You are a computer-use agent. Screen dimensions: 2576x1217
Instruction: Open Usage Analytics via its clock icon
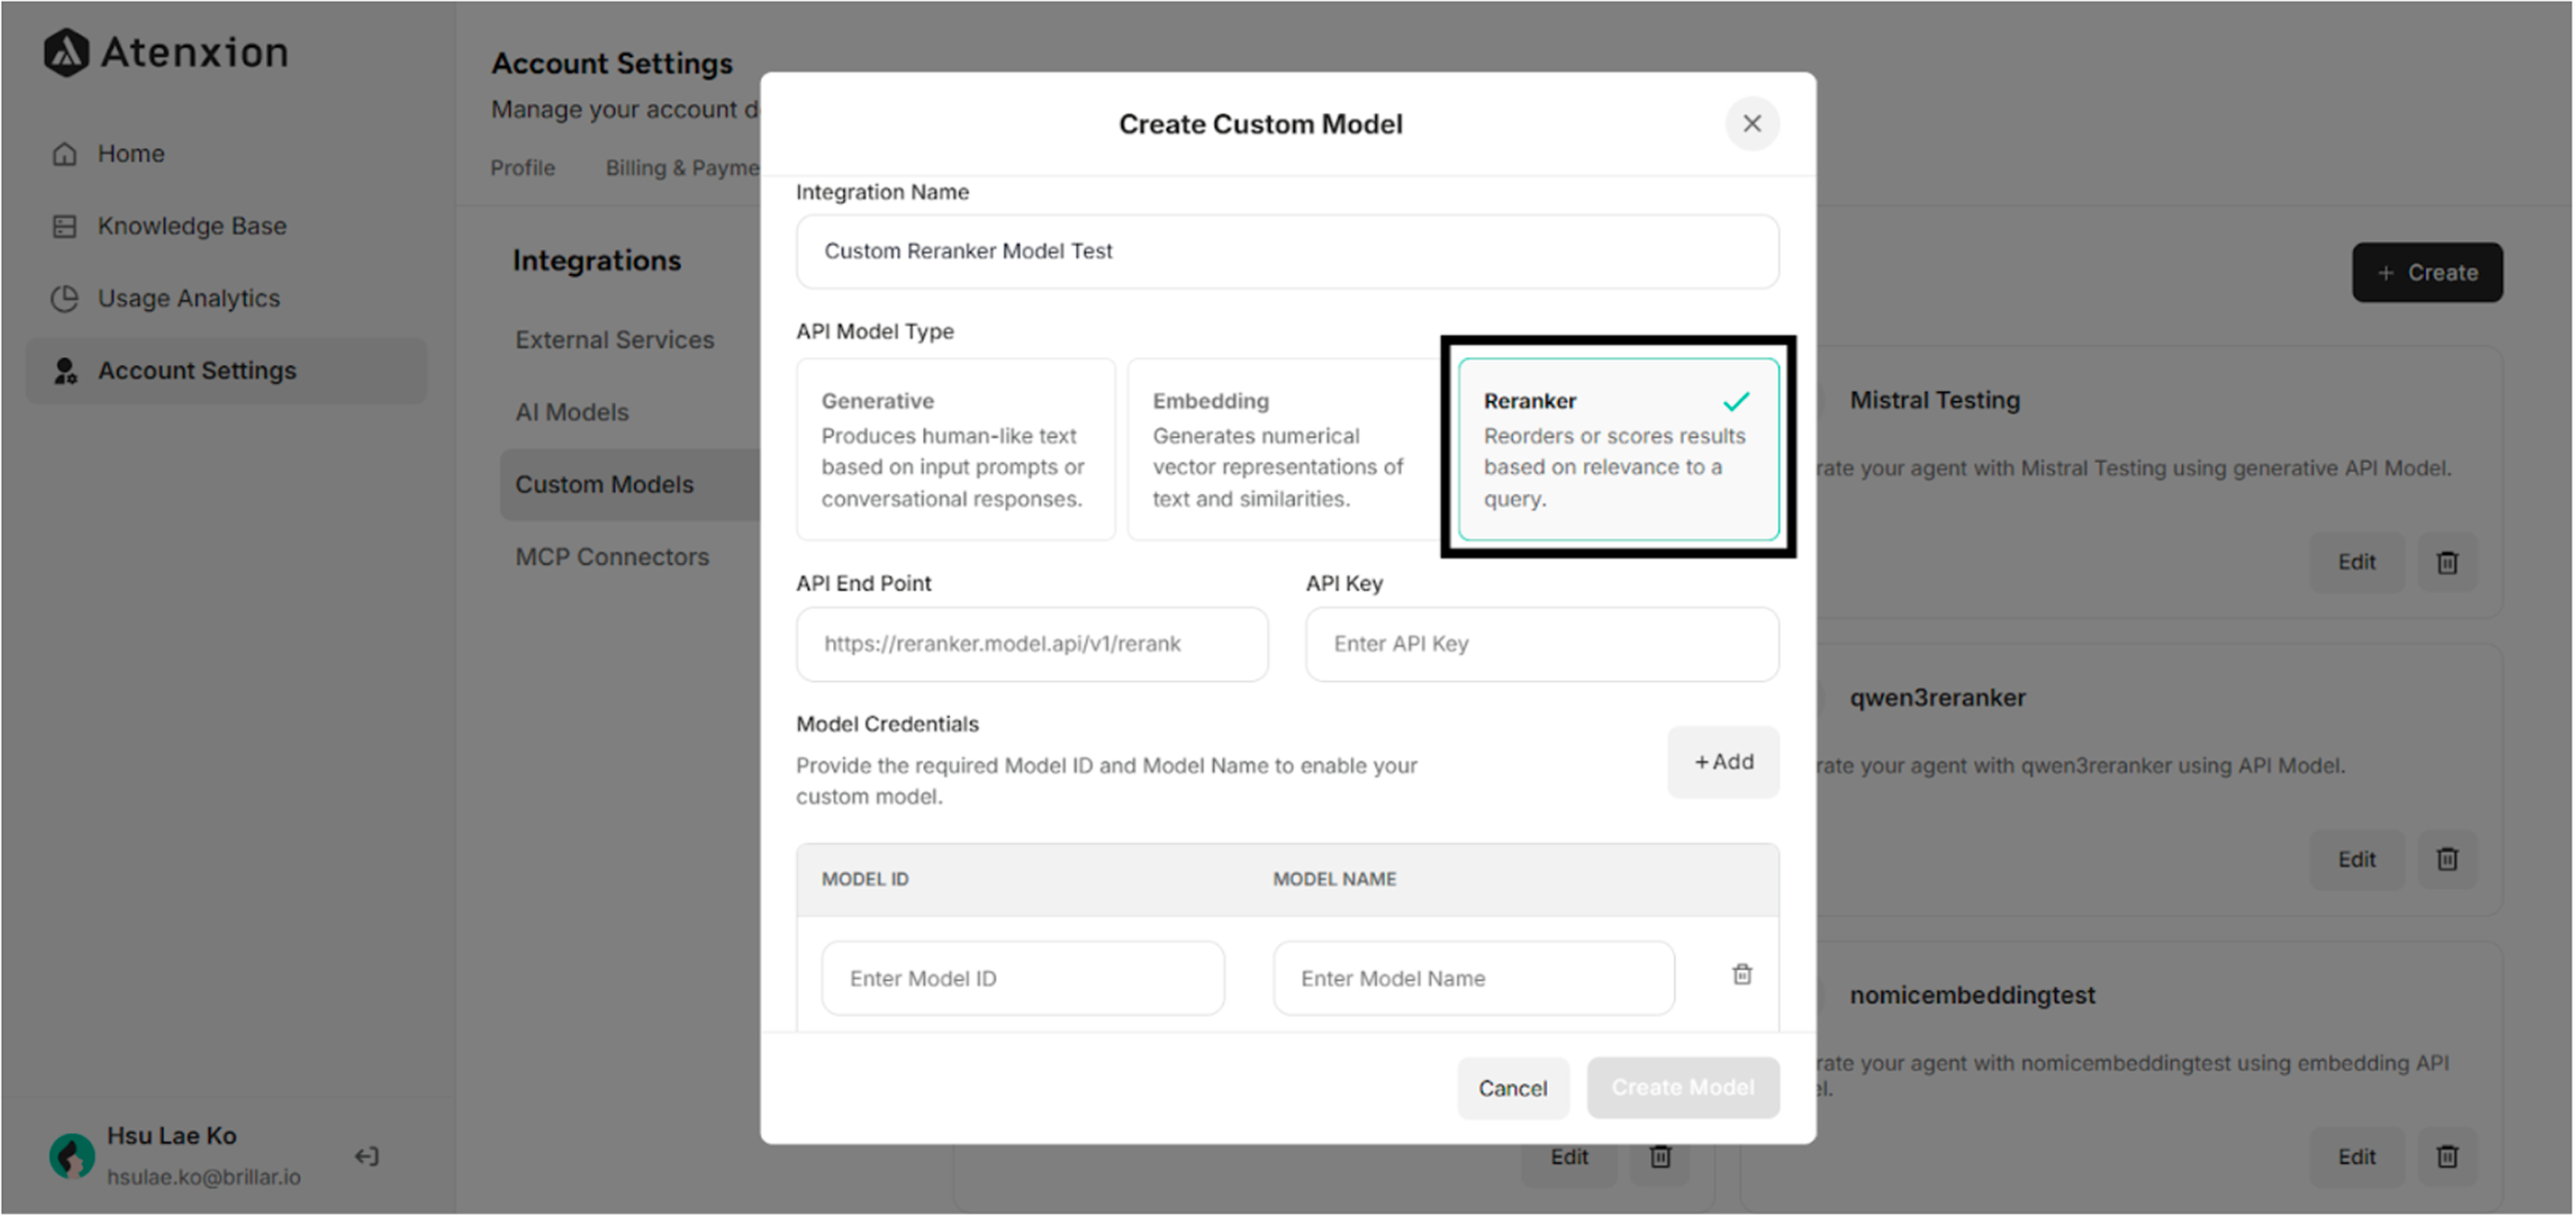pos(64,297)
